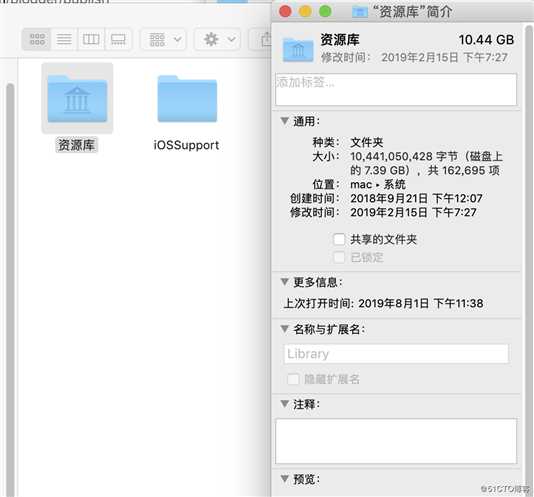The height and width of the screenshot is (497, 534).
Task: Zoom the 资源库 info window
Action: [325, 12]
